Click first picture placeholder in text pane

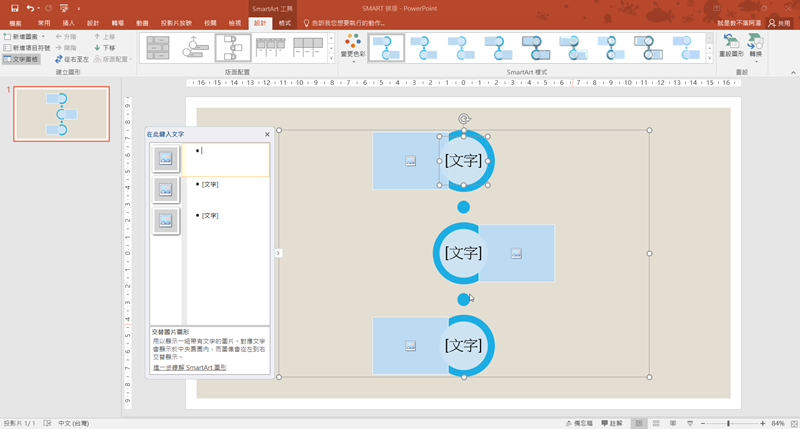[x=165, y=158]
